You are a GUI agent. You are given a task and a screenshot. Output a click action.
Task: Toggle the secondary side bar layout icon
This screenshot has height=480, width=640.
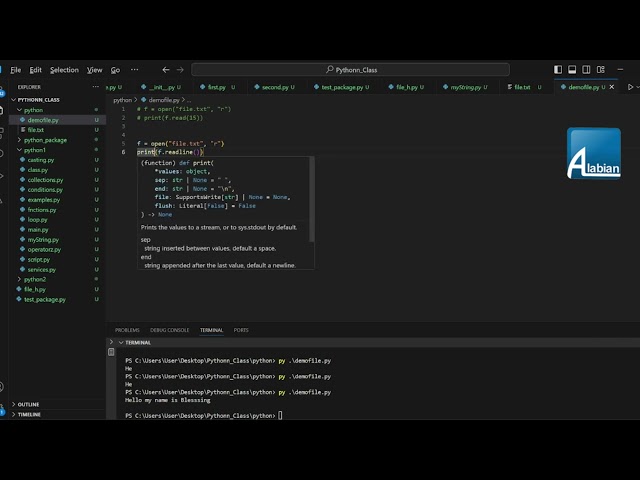586,69
